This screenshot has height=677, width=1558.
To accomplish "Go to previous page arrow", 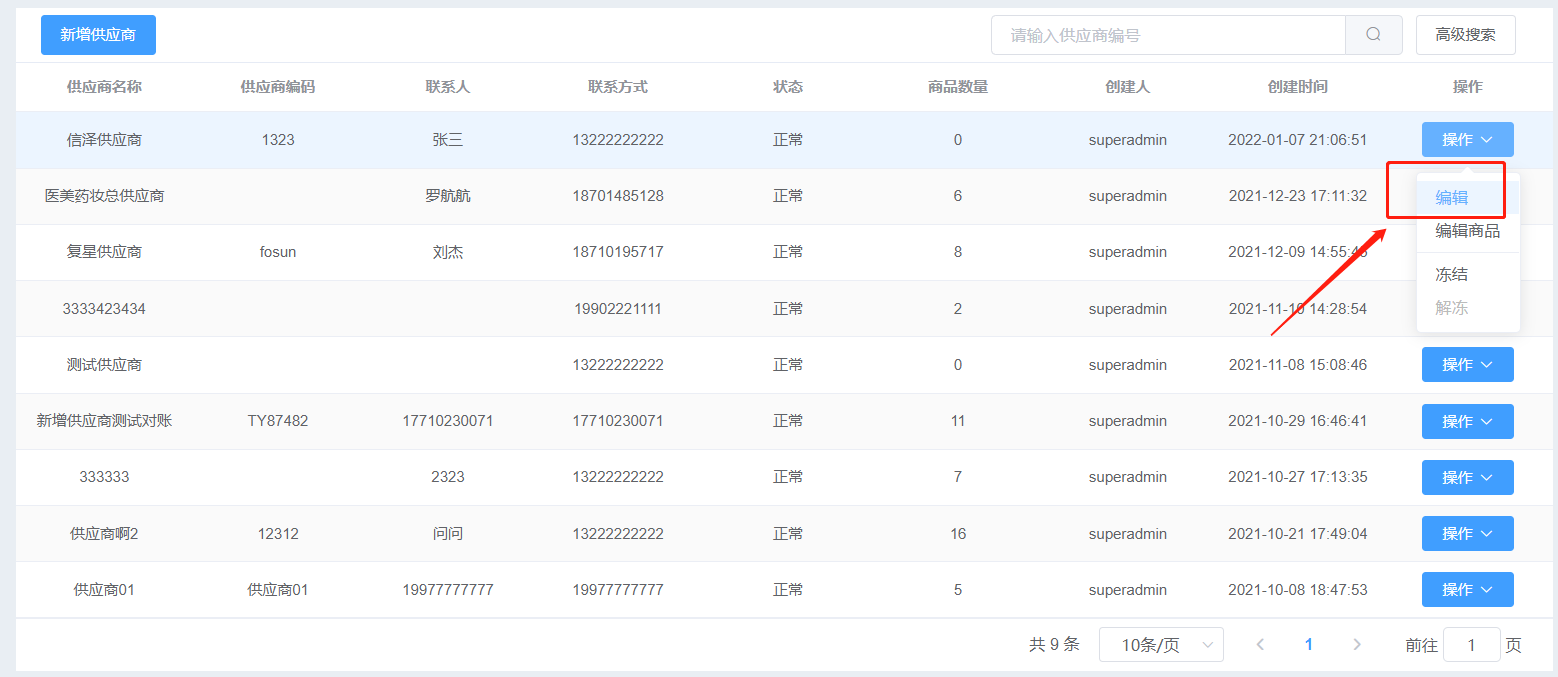I will (1260, 645).
